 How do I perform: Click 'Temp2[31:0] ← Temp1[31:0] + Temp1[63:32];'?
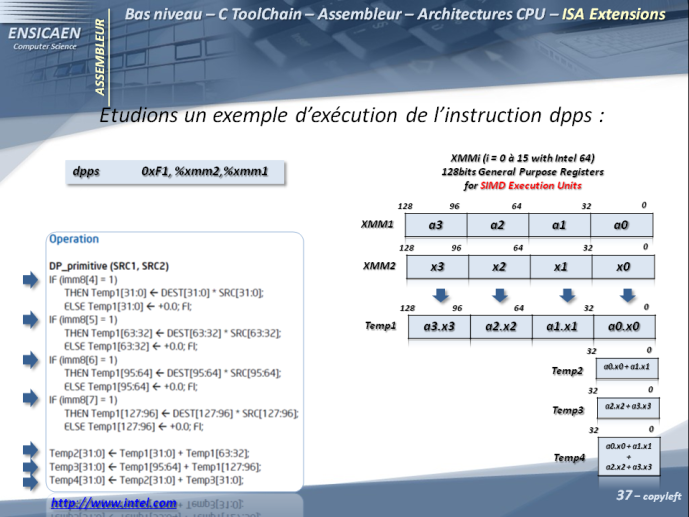pos(149,453)
